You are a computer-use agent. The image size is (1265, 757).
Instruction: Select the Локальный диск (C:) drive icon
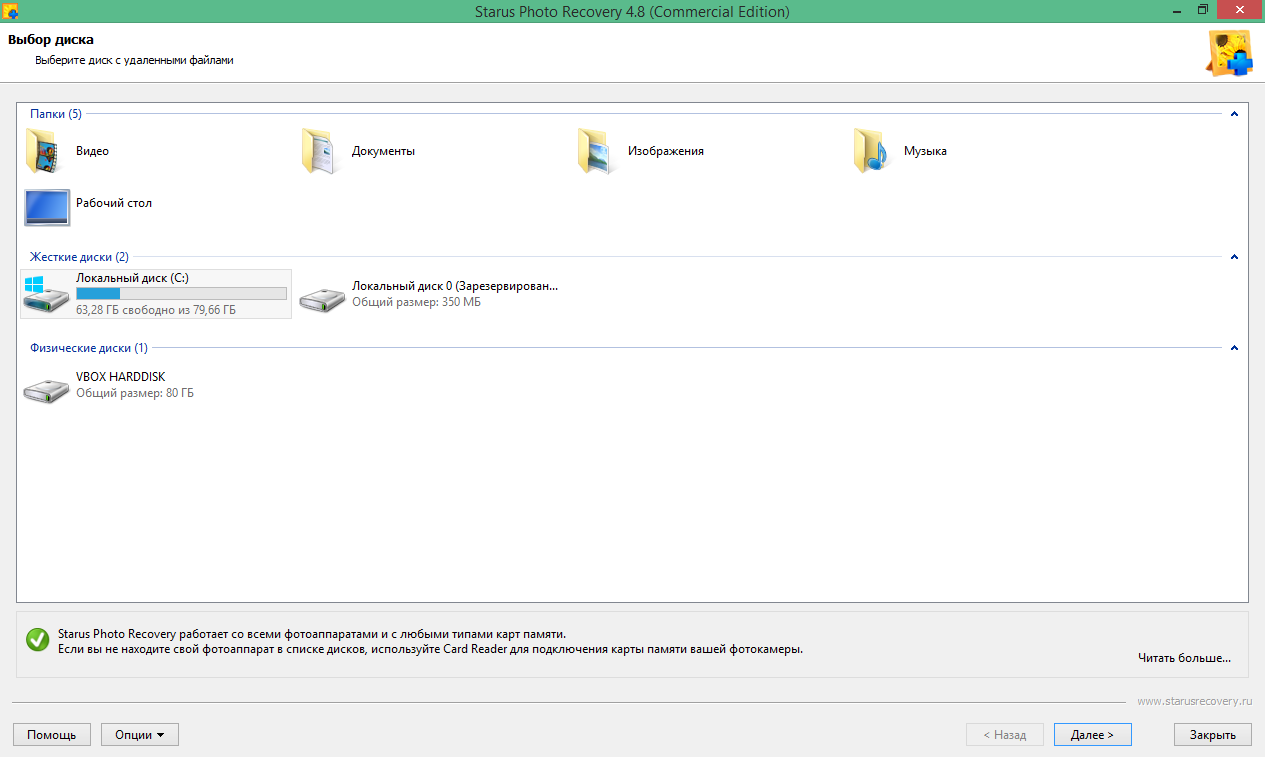point(46,293)
